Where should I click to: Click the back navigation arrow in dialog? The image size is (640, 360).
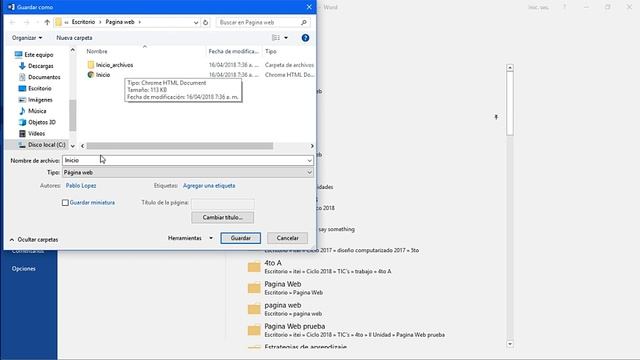(12, 22)
